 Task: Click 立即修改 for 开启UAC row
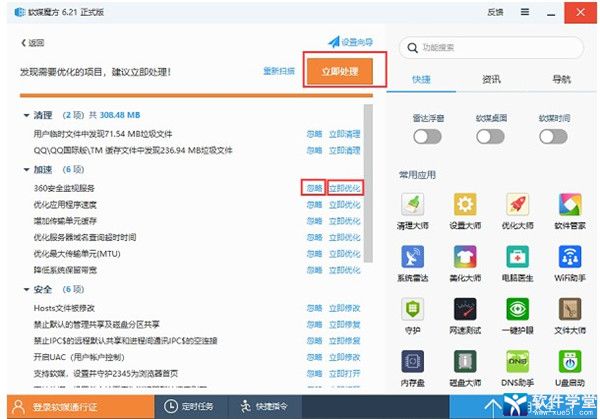click(x=345, y=357)
